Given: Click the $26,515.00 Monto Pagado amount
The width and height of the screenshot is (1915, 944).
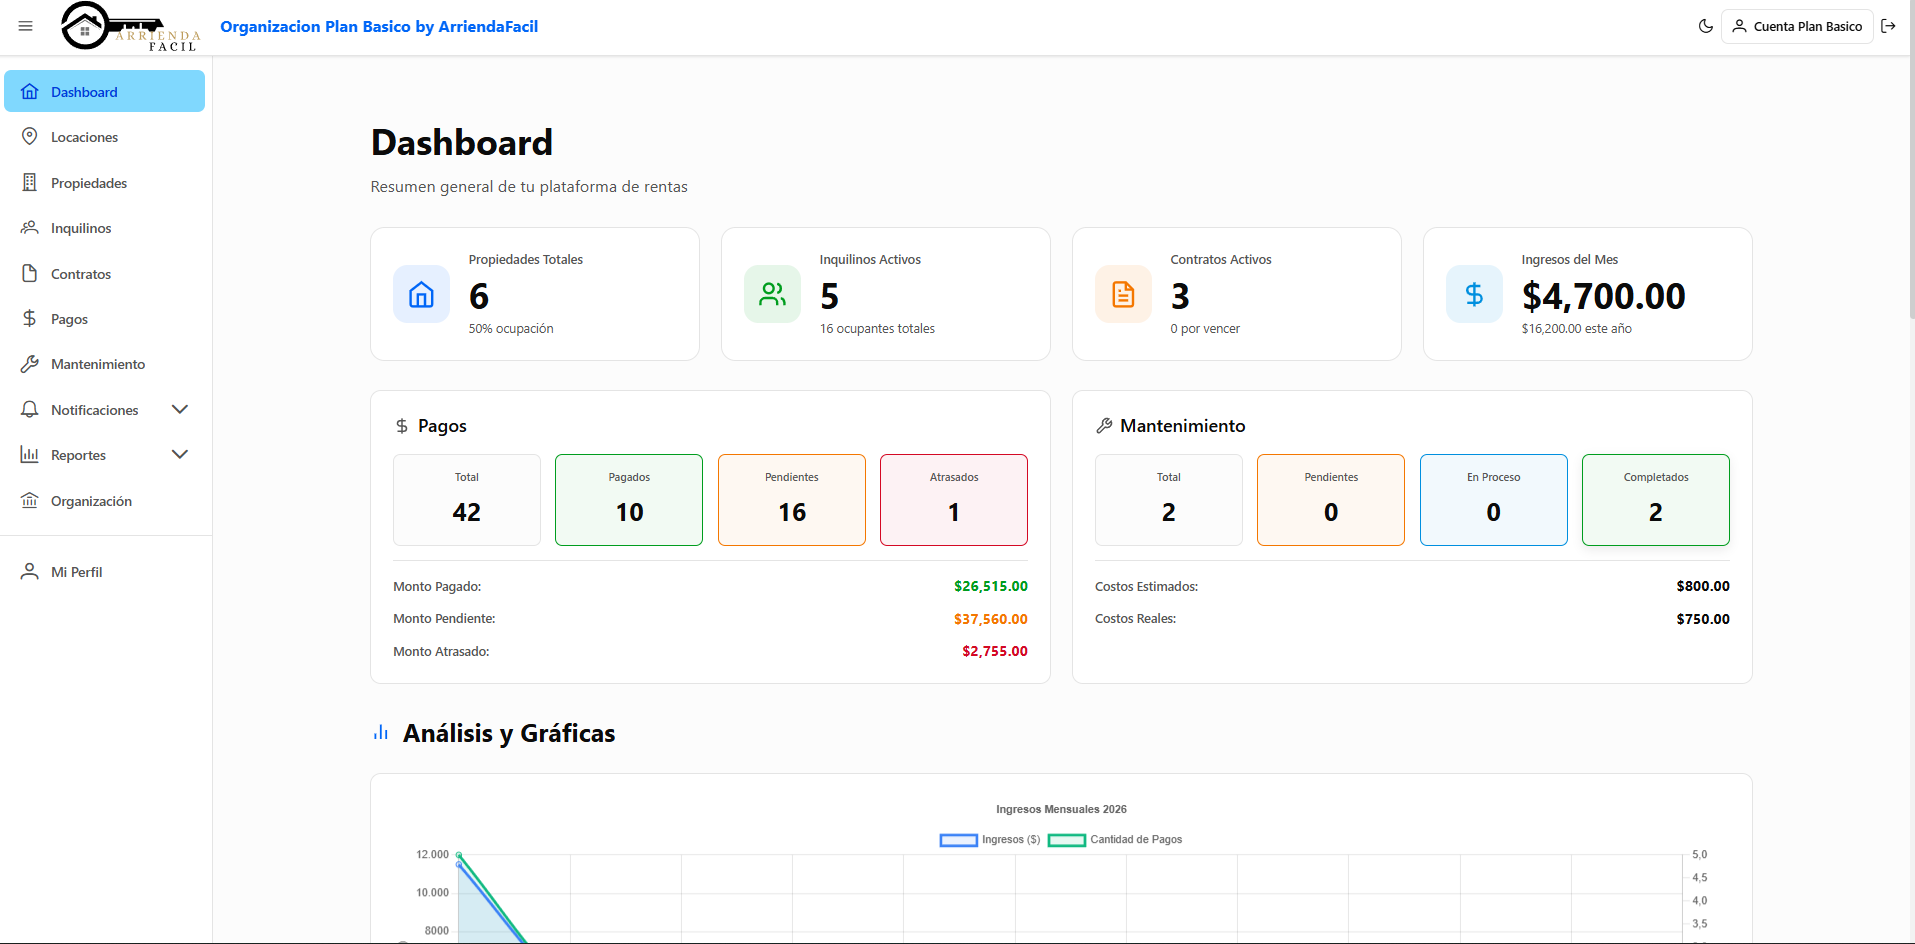Looking at the screenshot, I should 991,586.
